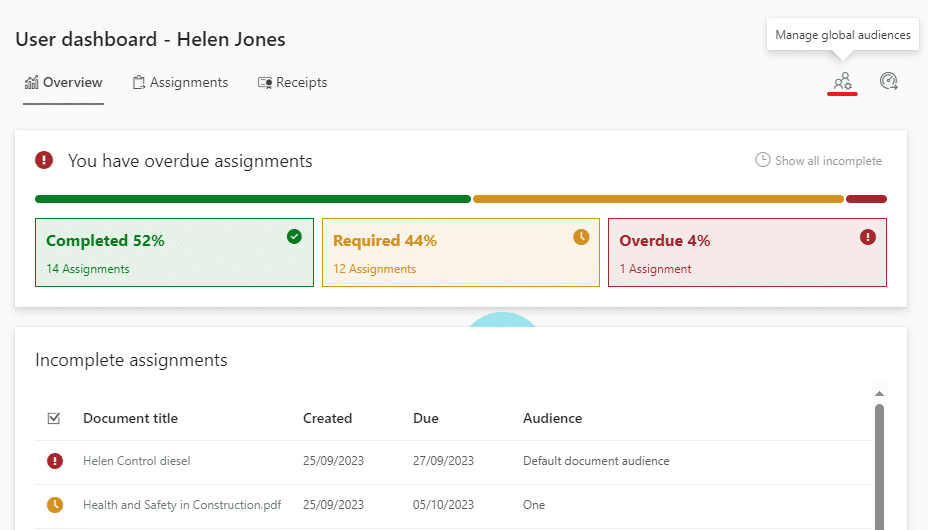
Task: Open Health and Safety in Construction.pdf document
Action: point(182,505)
